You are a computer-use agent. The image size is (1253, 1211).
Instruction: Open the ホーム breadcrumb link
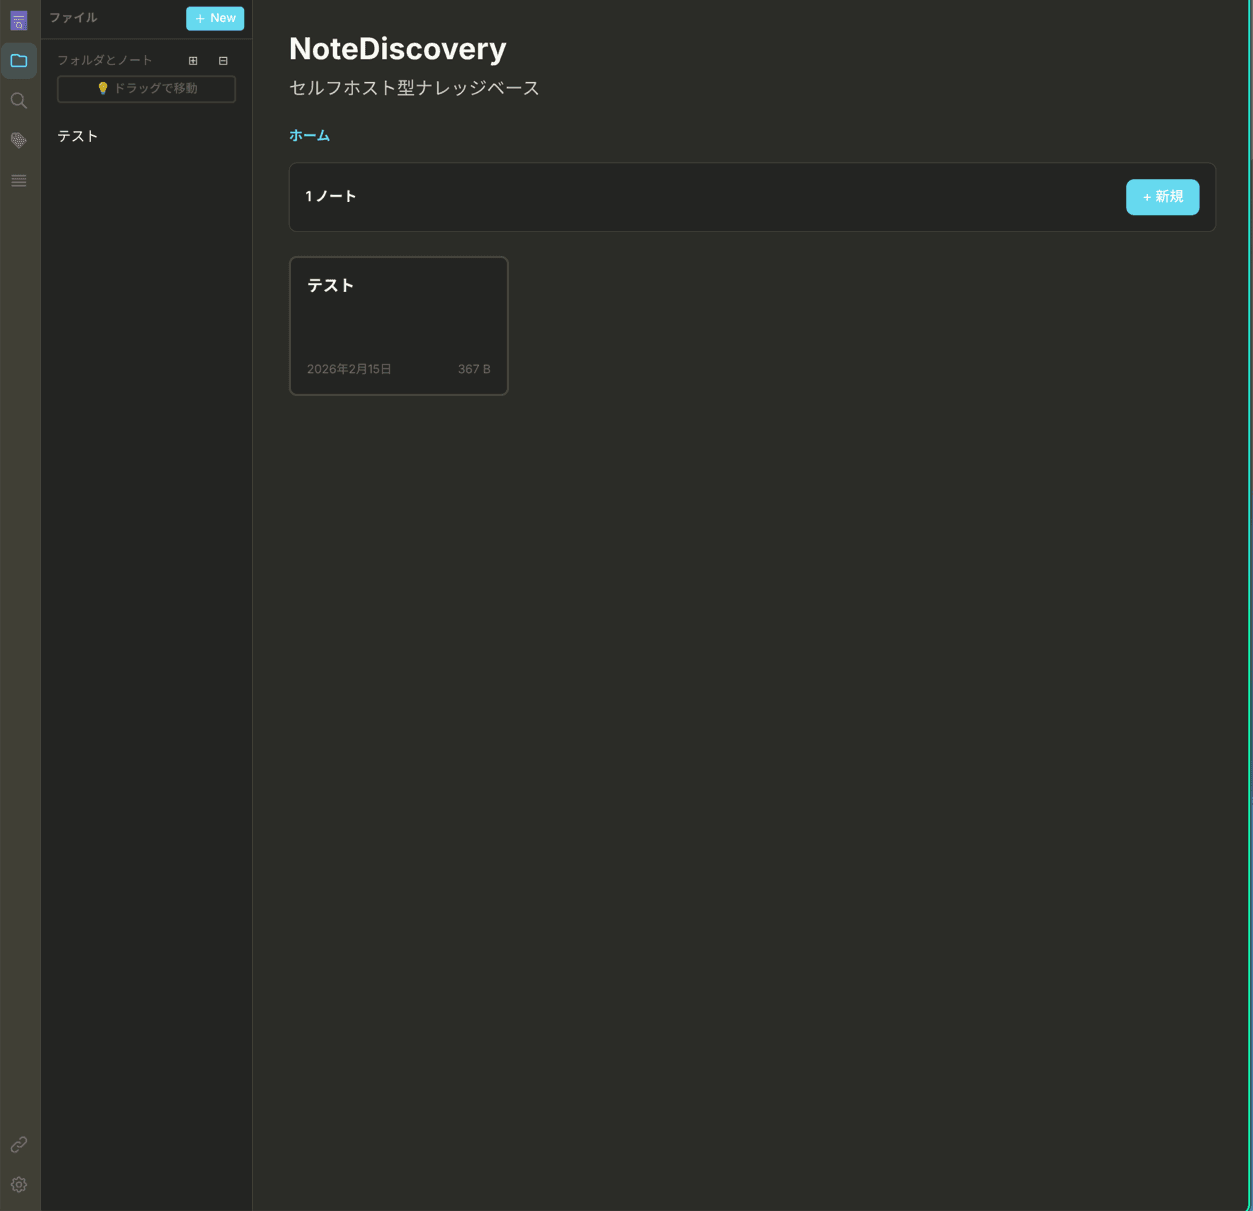coord(309,135)
